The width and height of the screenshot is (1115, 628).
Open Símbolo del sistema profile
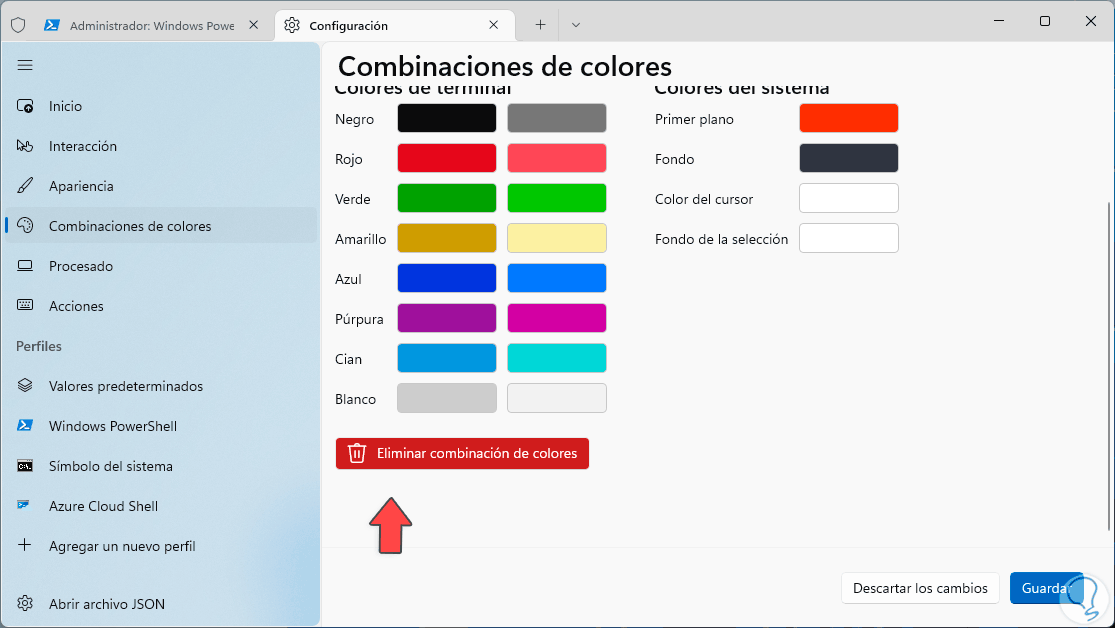110,466
